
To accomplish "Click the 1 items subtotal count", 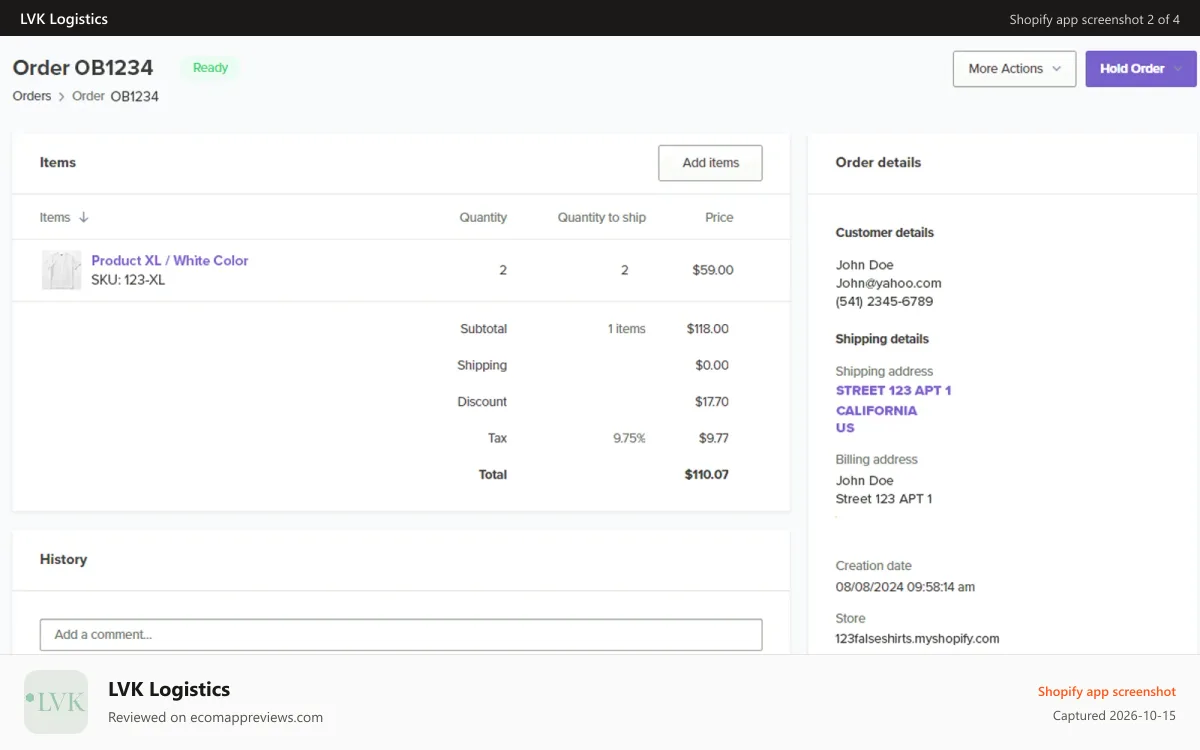I will pos(627,328).
